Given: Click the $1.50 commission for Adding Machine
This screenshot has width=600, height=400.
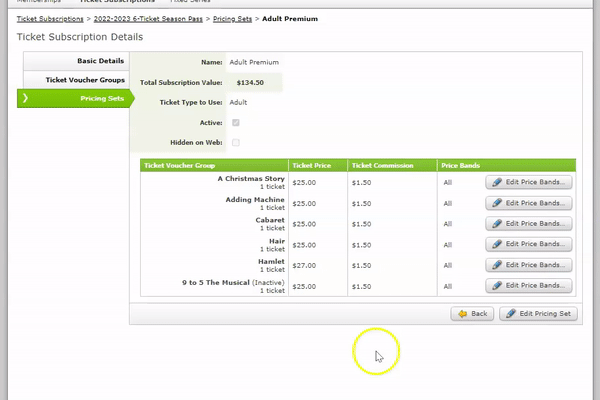Looking at the screenshot, I should pyautogui.click(x=362, y=204).
